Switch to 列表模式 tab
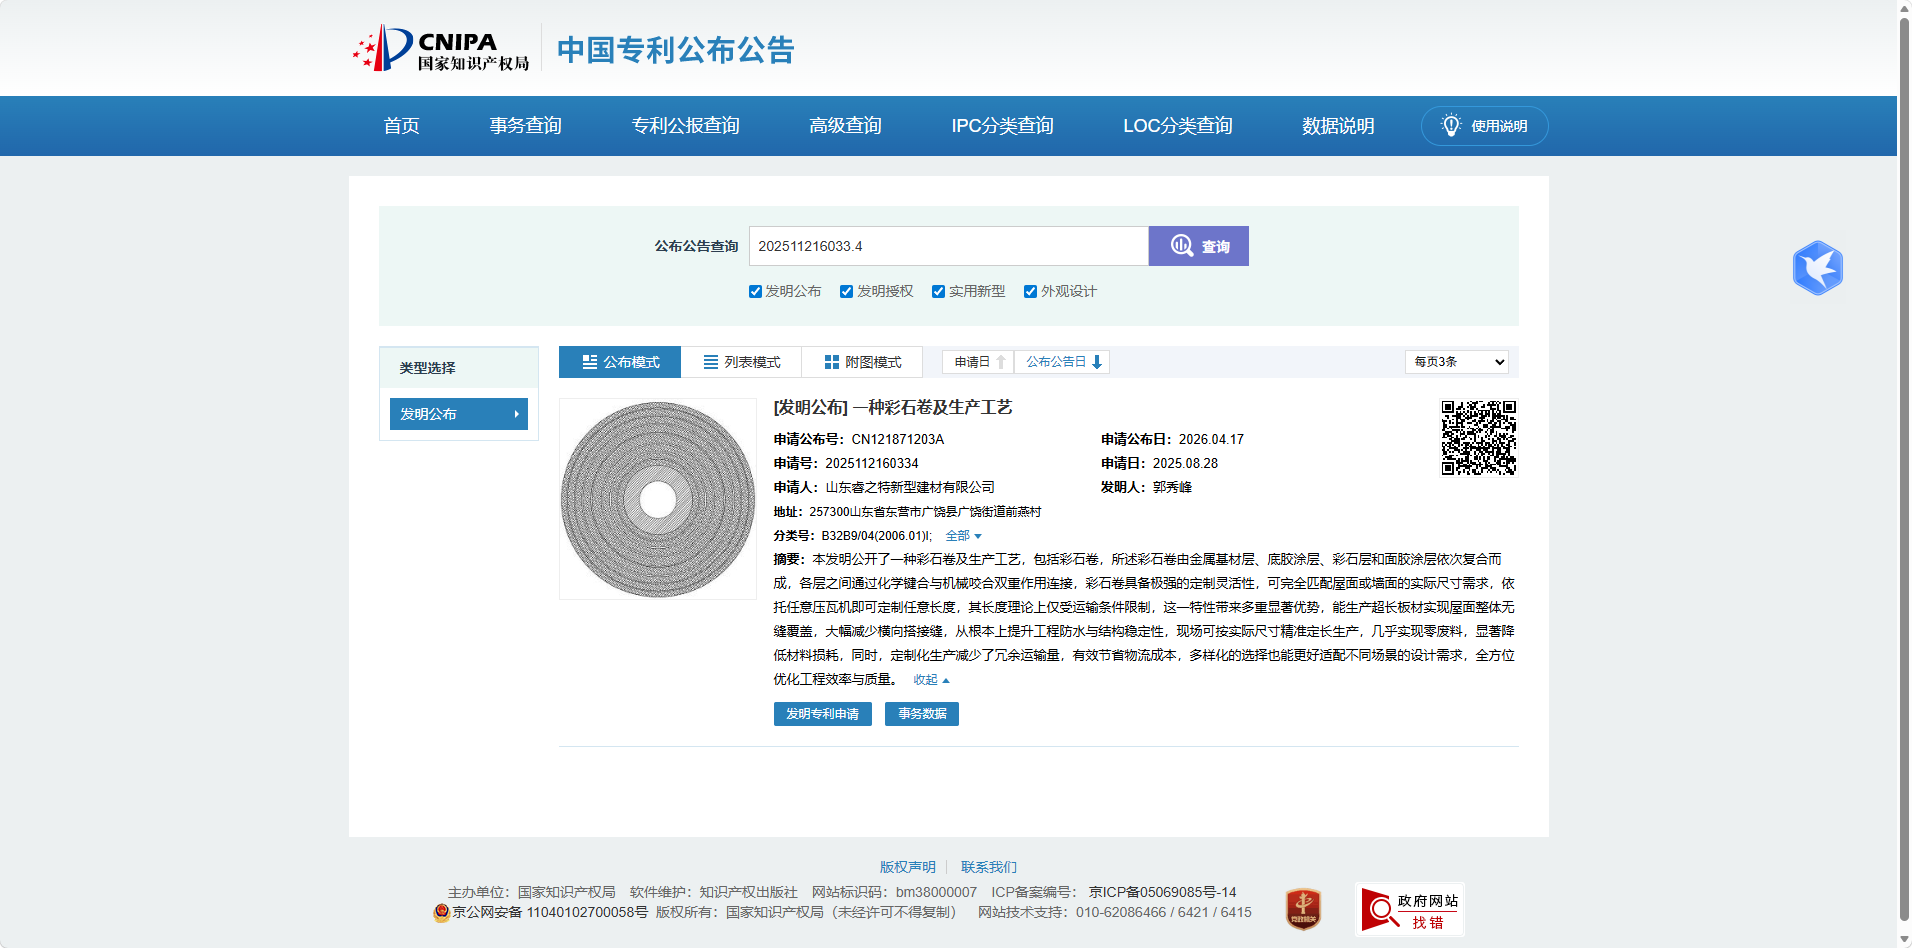Screen dimensions: 1912x948 [741, 362]
